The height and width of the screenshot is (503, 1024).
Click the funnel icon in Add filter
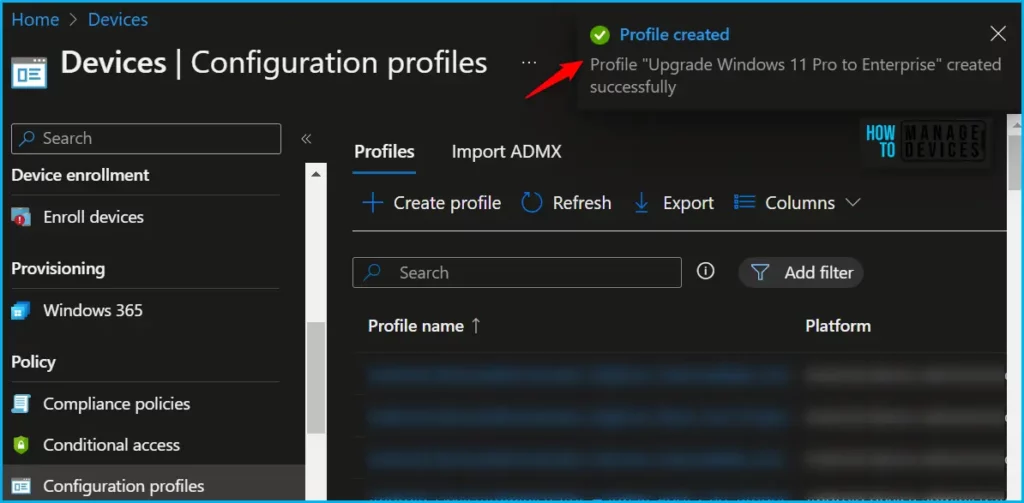pyautogui.click(x=760, y=272)
